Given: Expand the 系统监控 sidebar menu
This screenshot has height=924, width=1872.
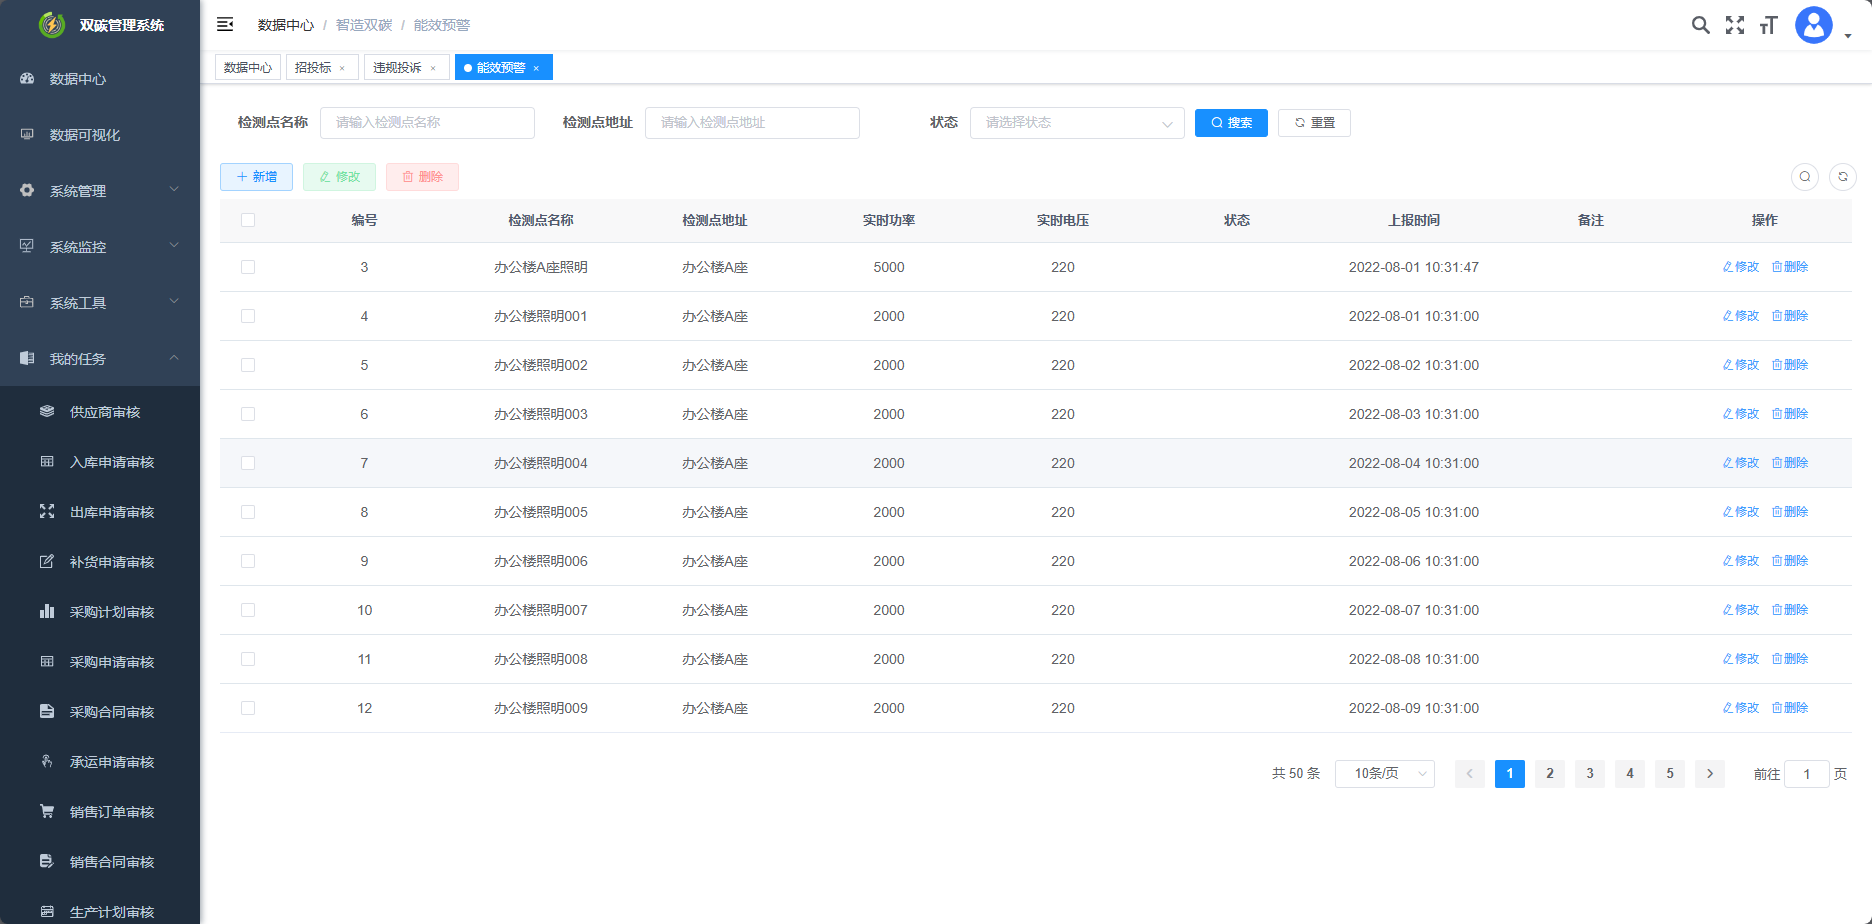Looking at the screenshot, I should point(100,246).
